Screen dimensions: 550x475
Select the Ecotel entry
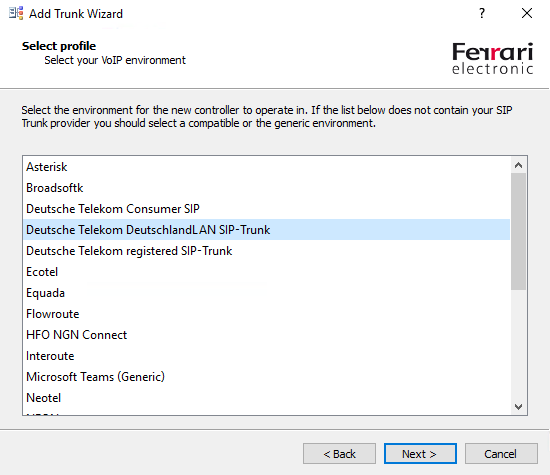tap(266, 272)
